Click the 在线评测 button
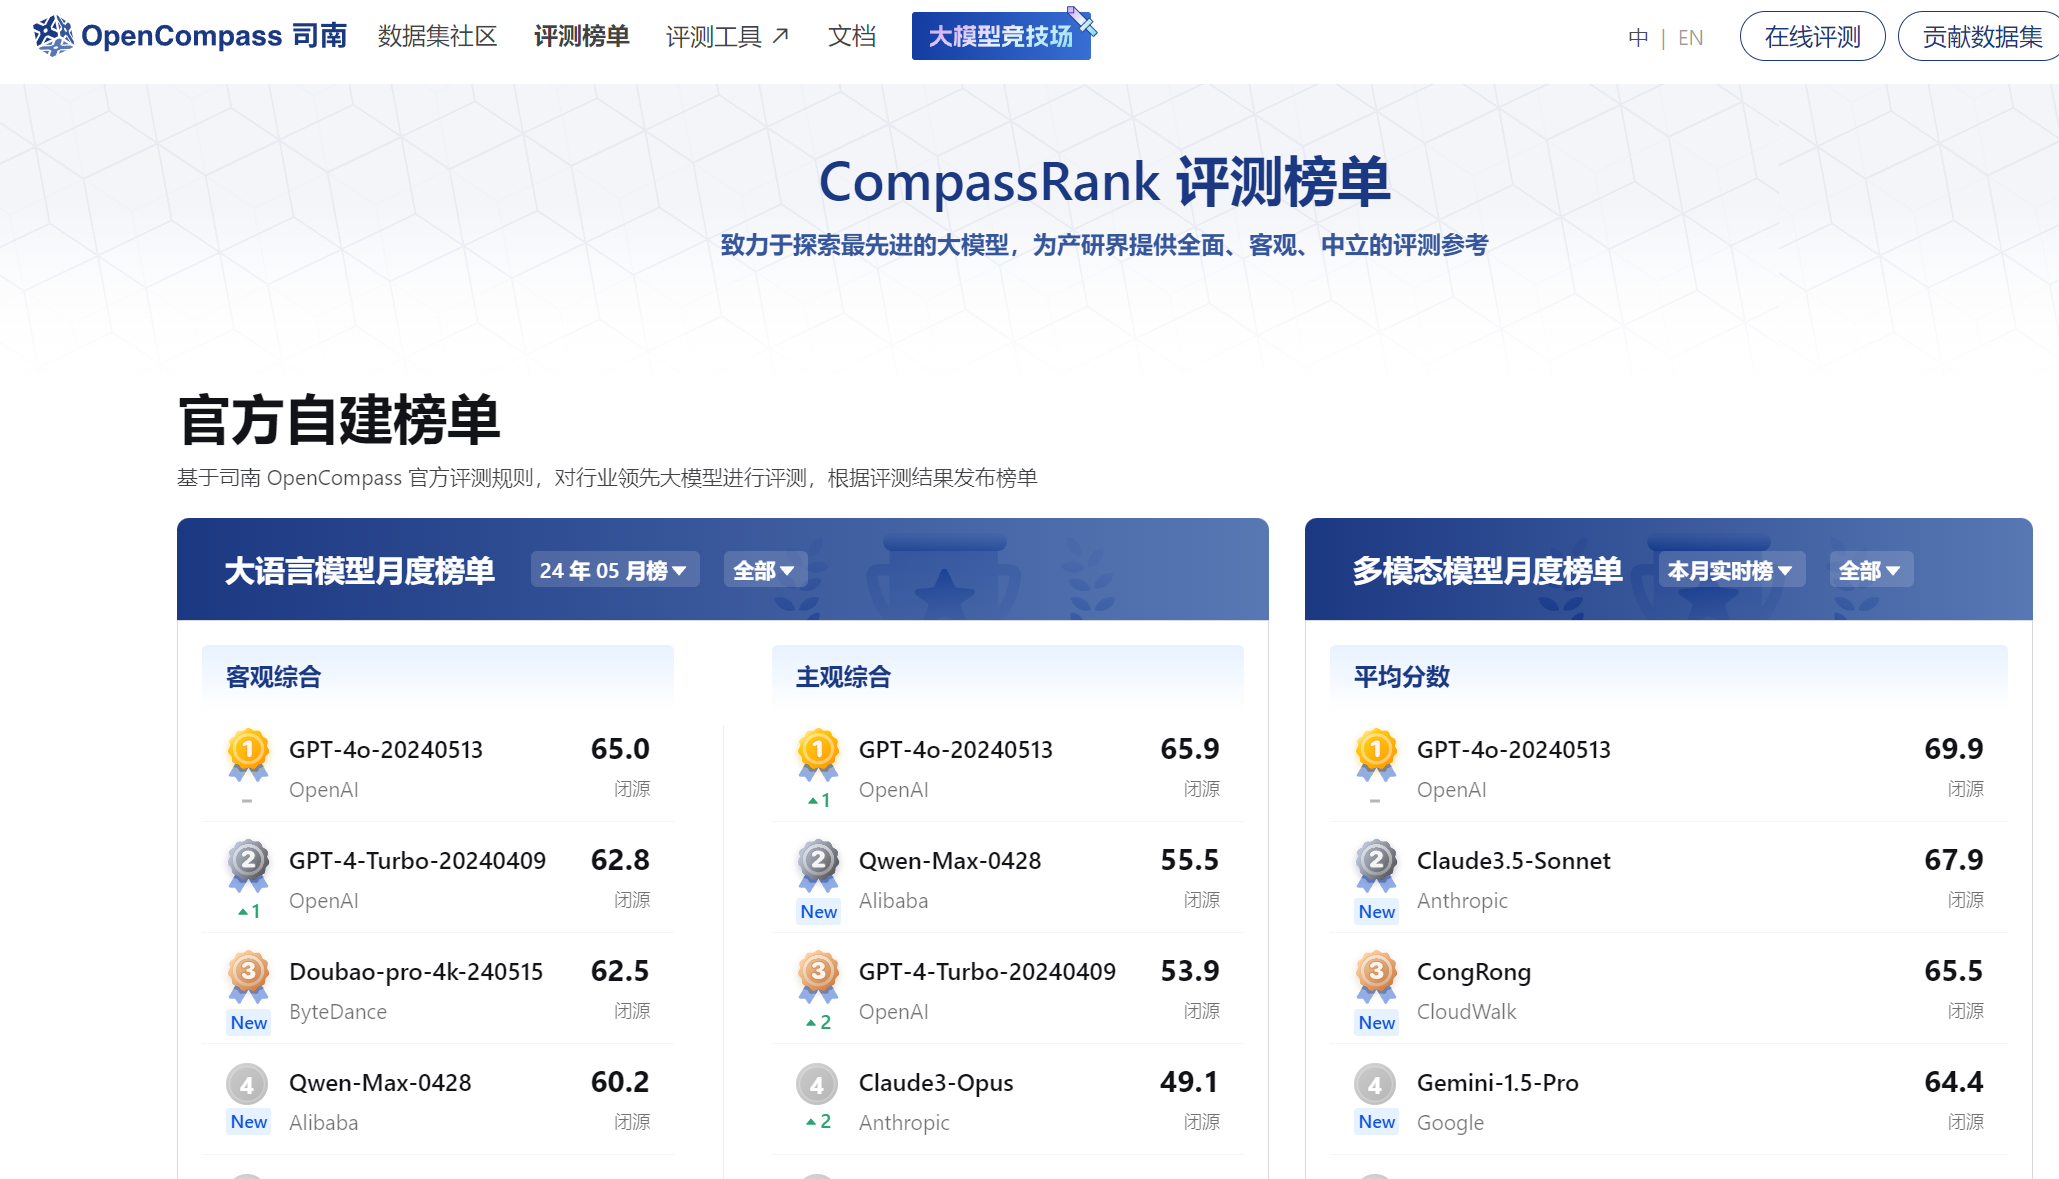Image resolution: width=2059 pixels, height=1179 pixels. (1812, 36)
